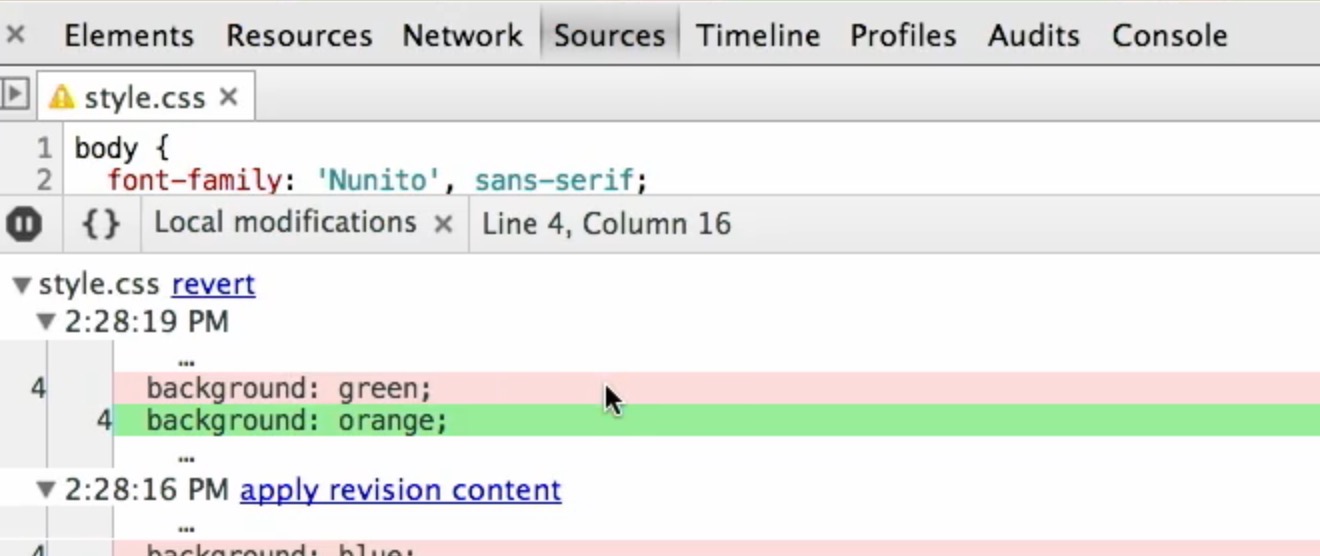Collapse the 2:28:19 PM revision

[x=46, y=322]
